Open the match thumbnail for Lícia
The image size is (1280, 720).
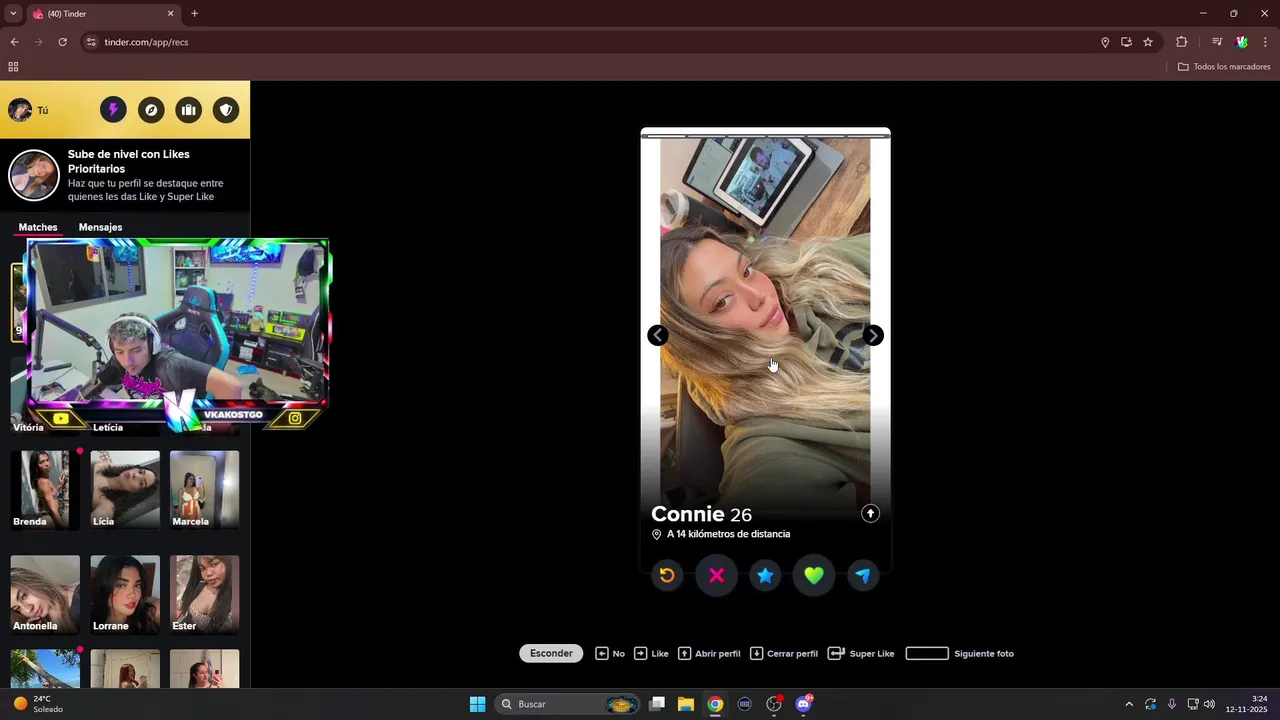[125, 489]
